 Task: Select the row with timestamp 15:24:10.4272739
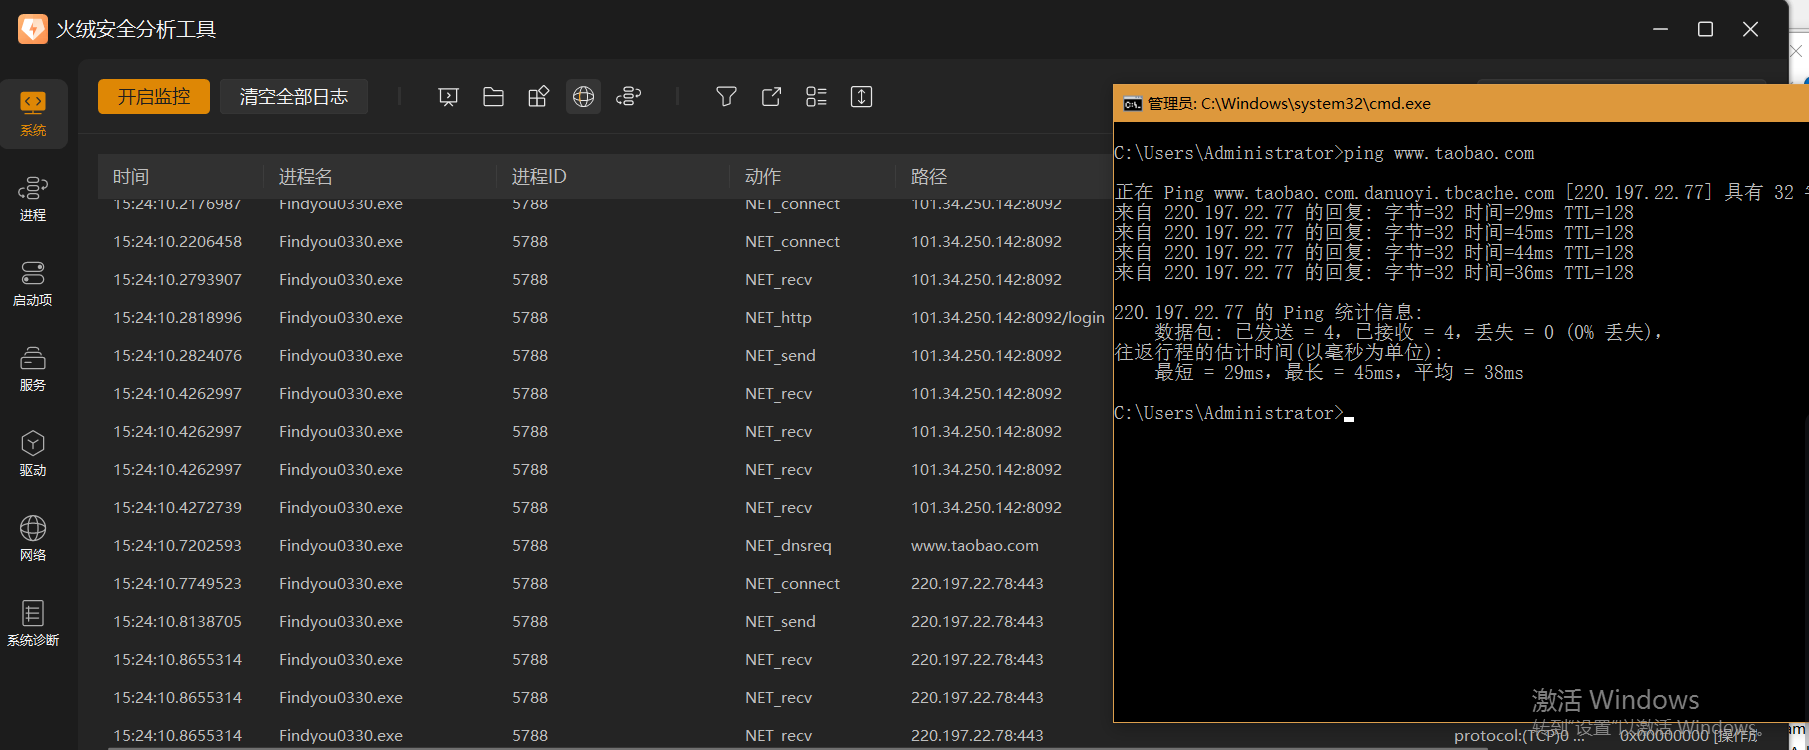click(605, 508)
